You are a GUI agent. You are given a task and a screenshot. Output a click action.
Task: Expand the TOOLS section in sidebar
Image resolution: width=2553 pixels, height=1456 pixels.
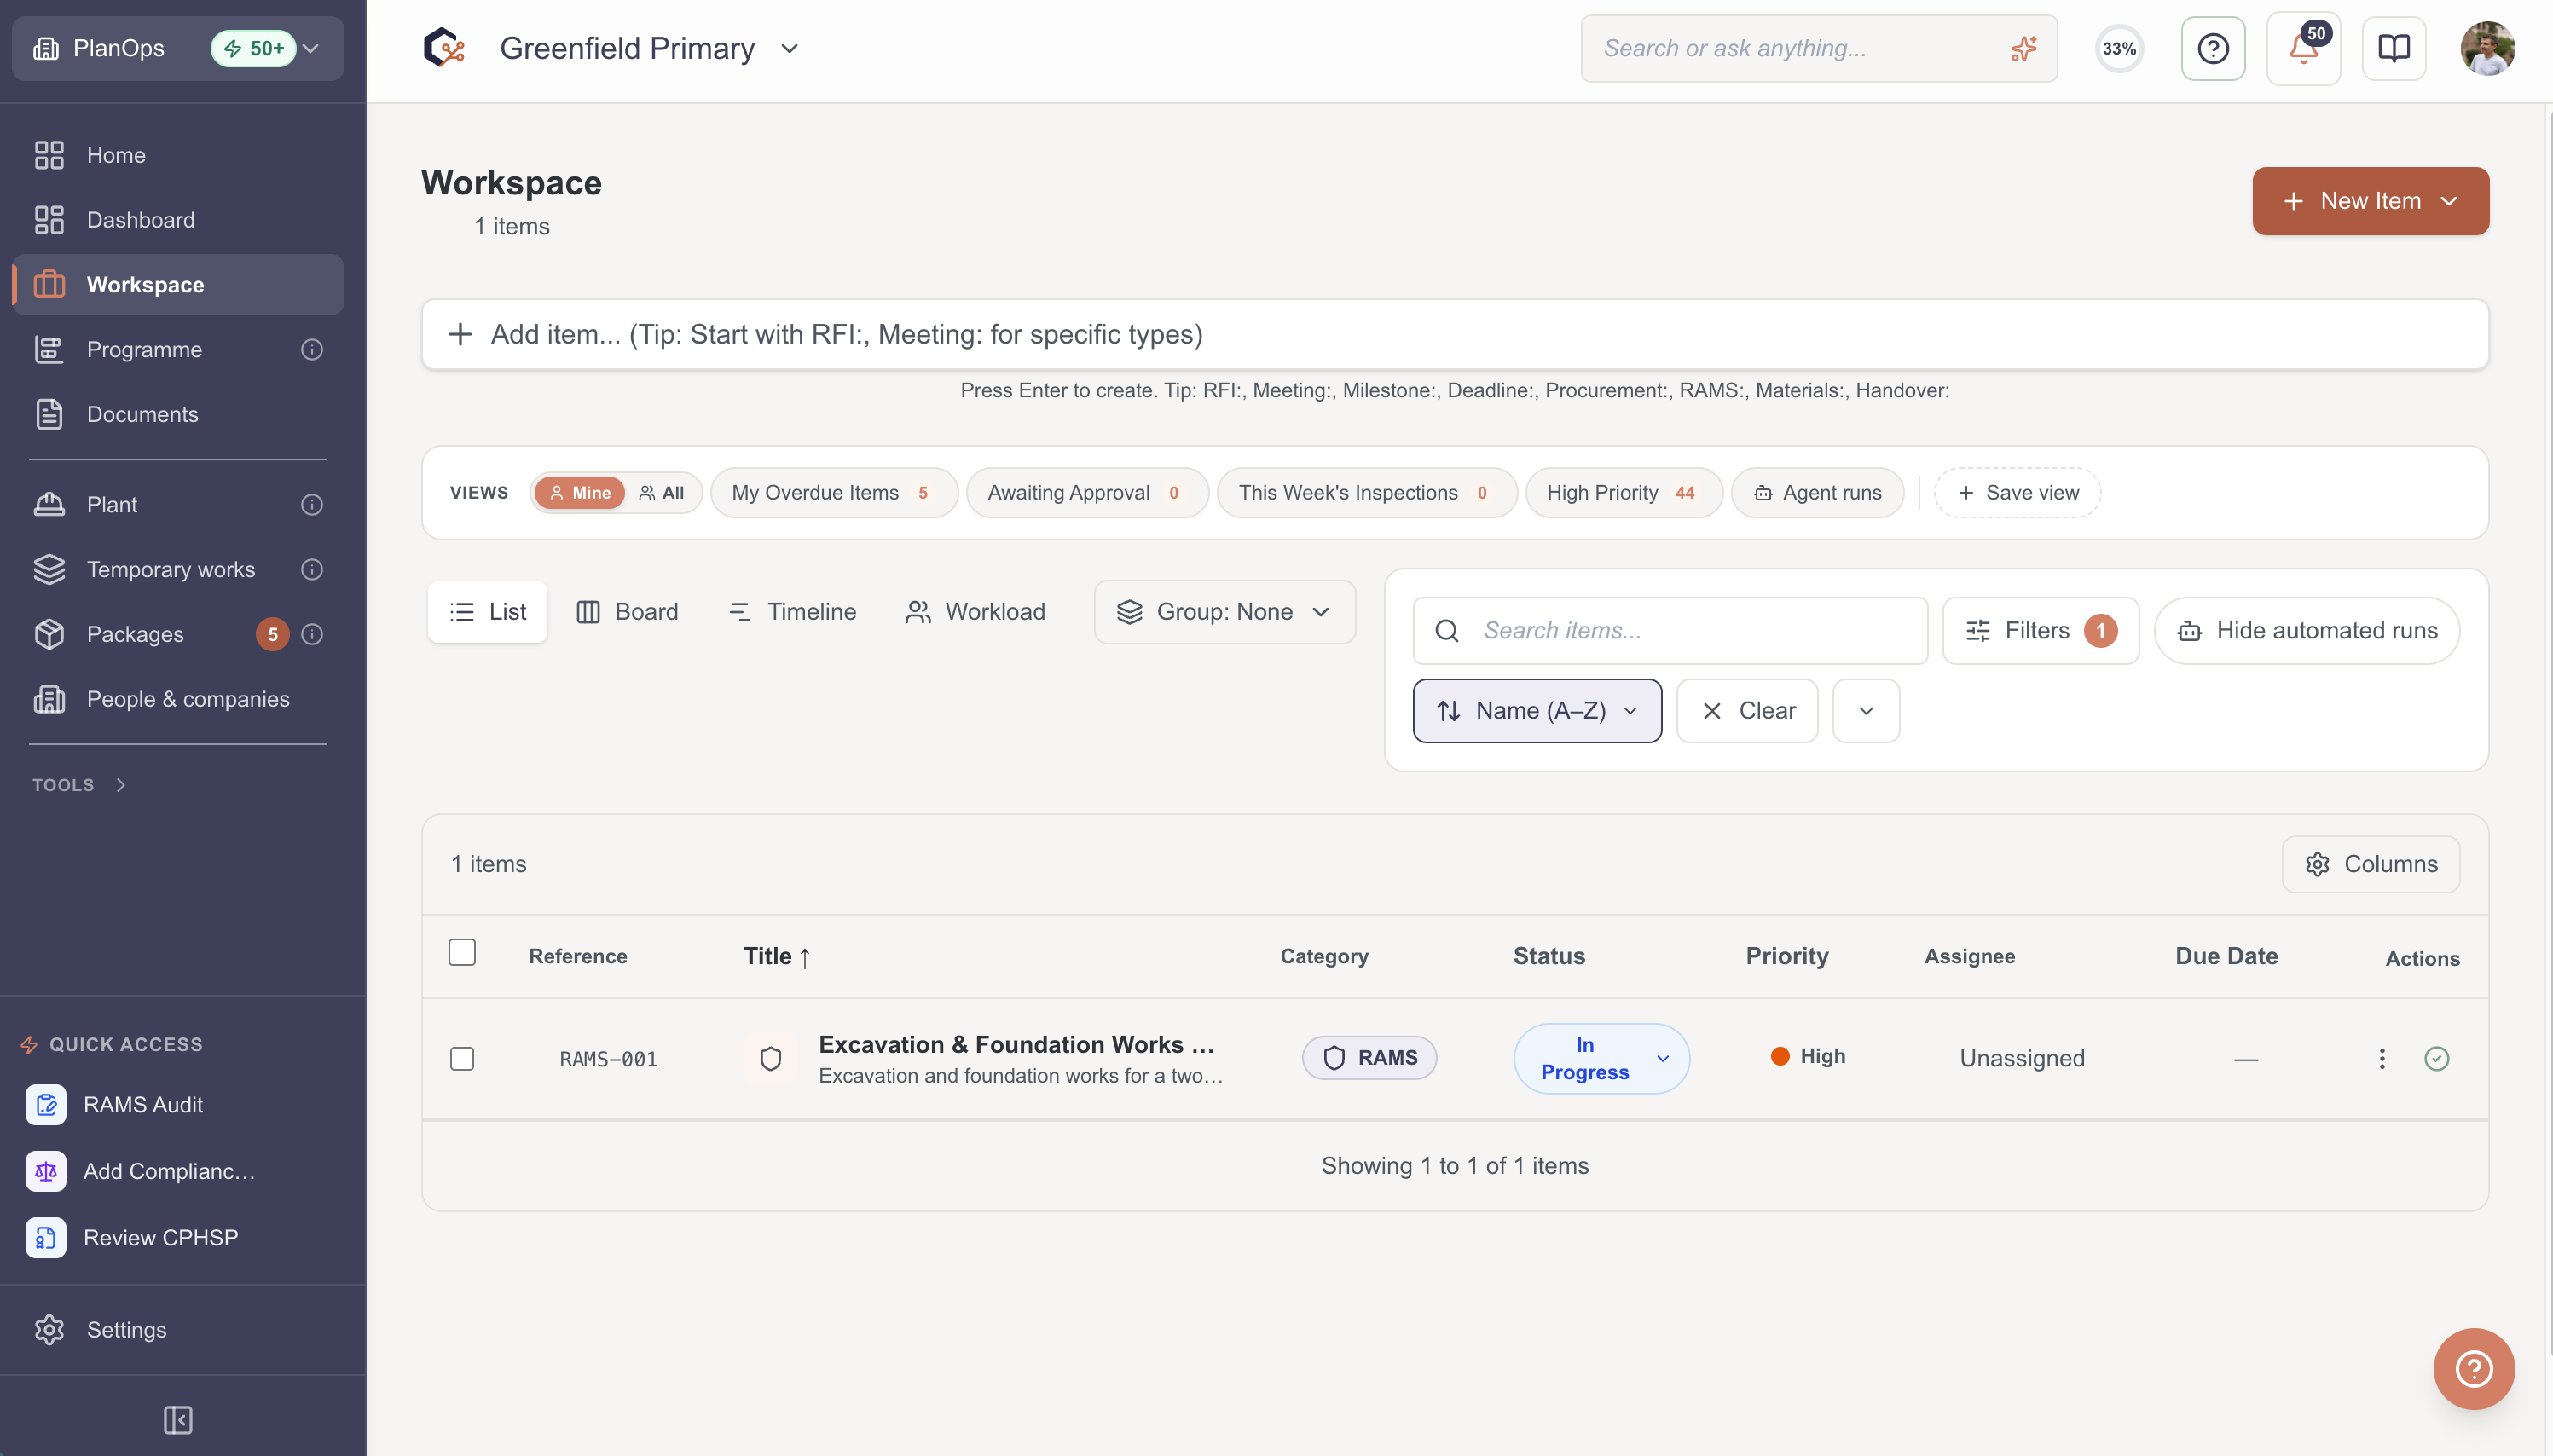coord(80,785)
